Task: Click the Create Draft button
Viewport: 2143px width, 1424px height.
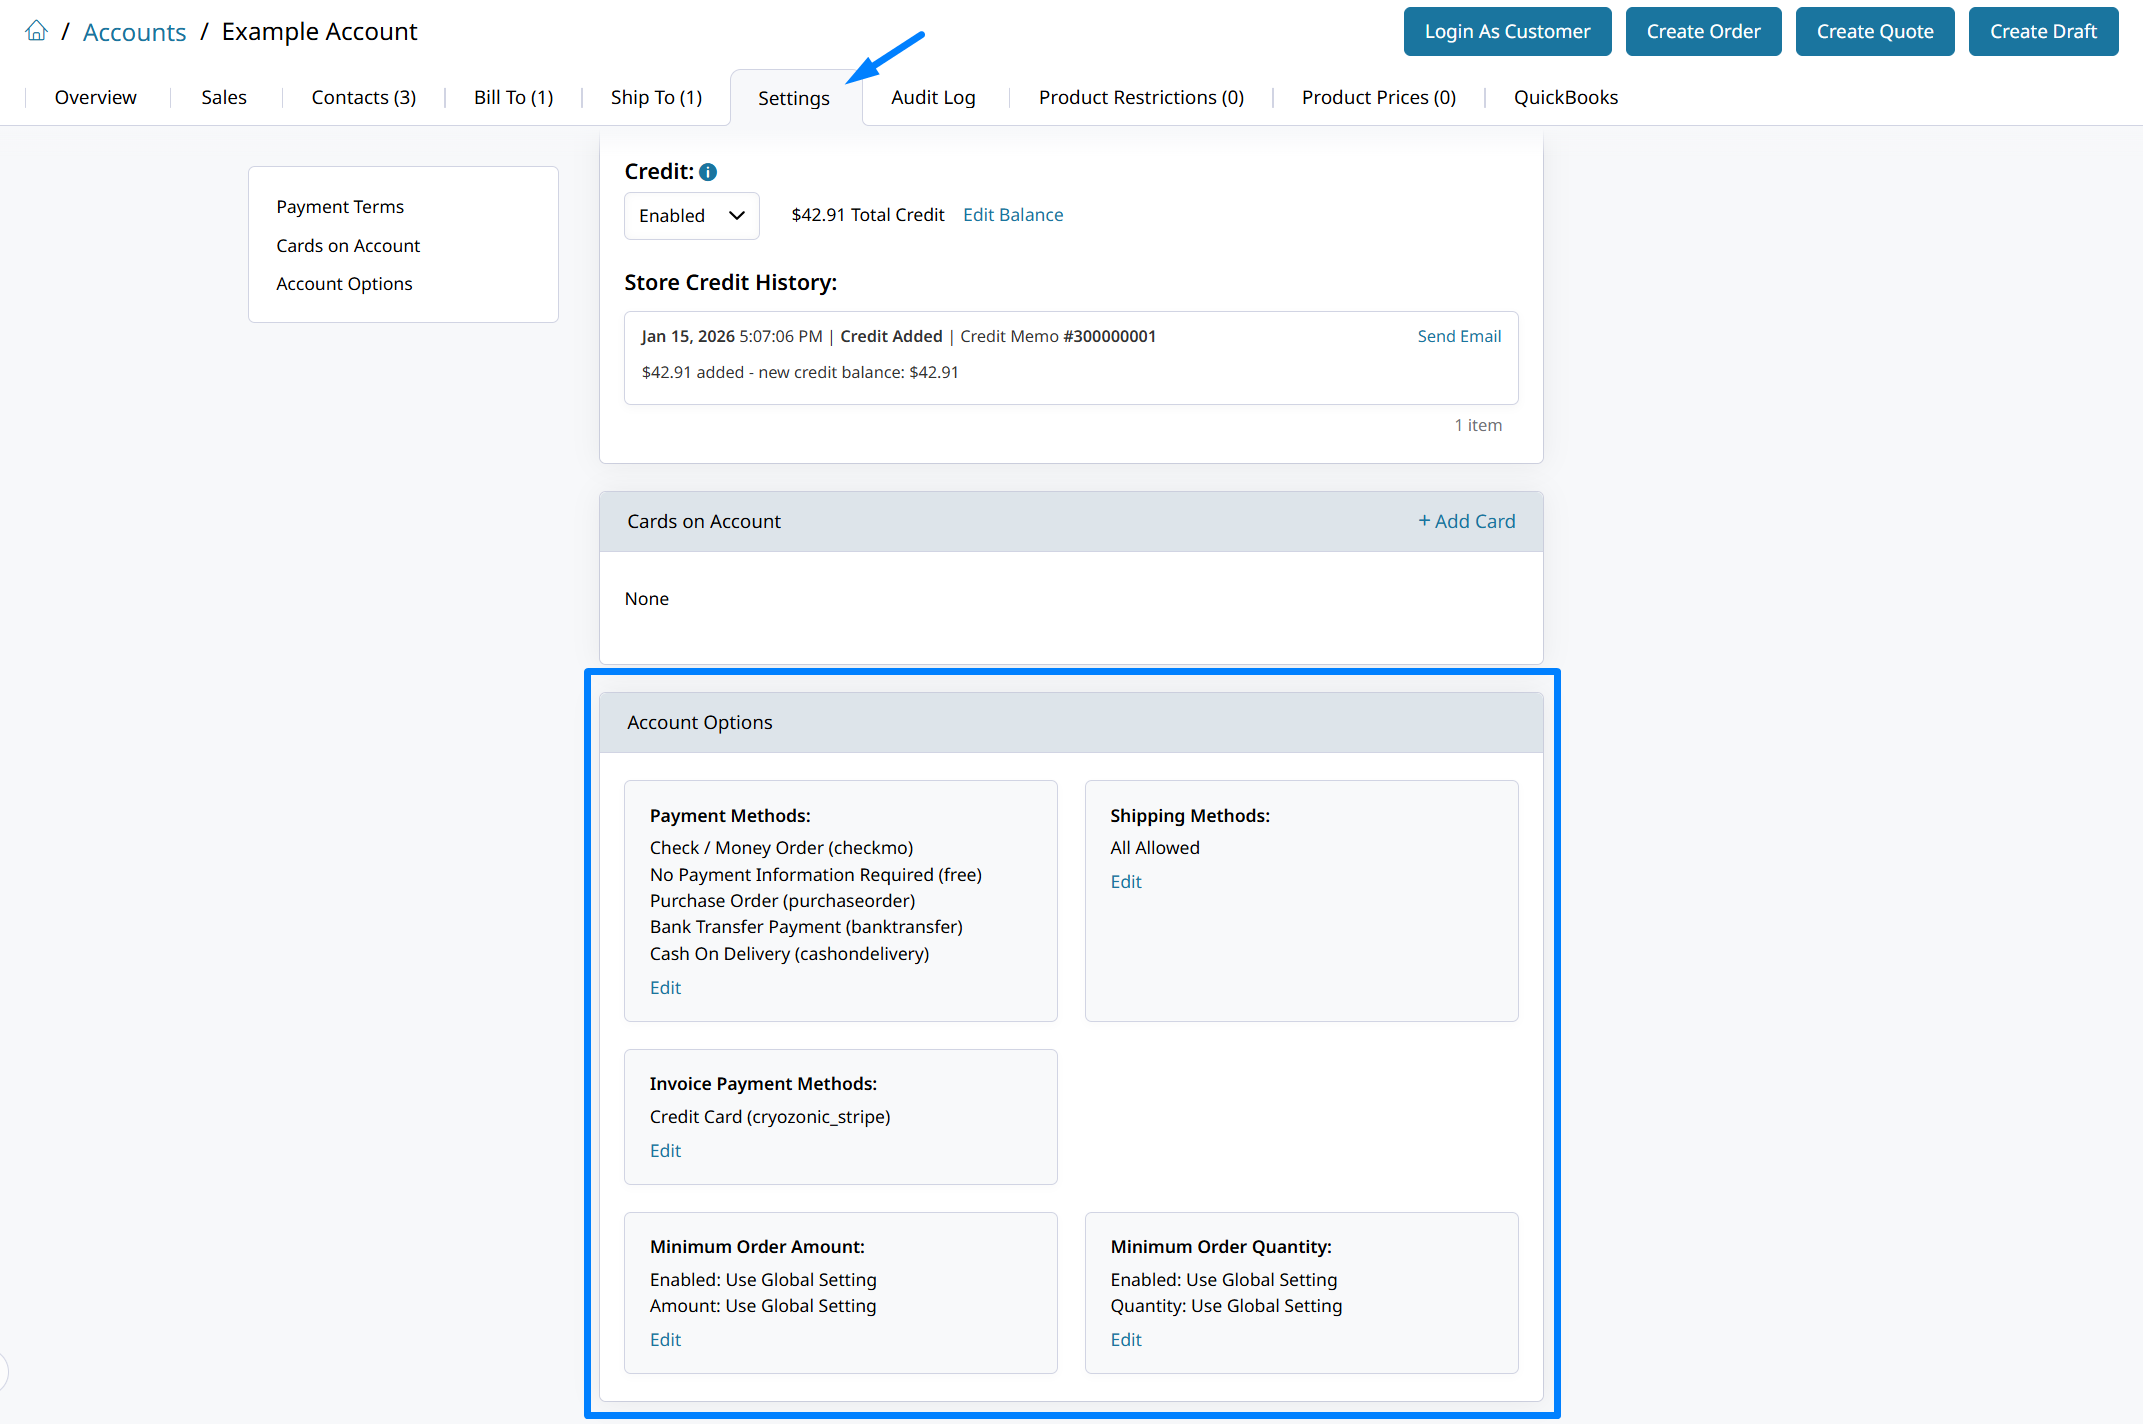Action: click(2042, 32)
